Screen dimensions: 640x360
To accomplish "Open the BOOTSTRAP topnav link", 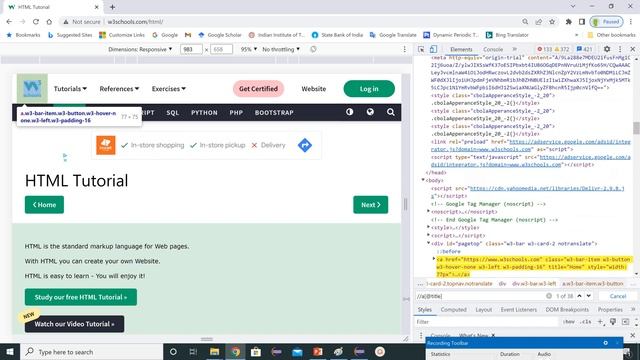I will click(274, 112).
